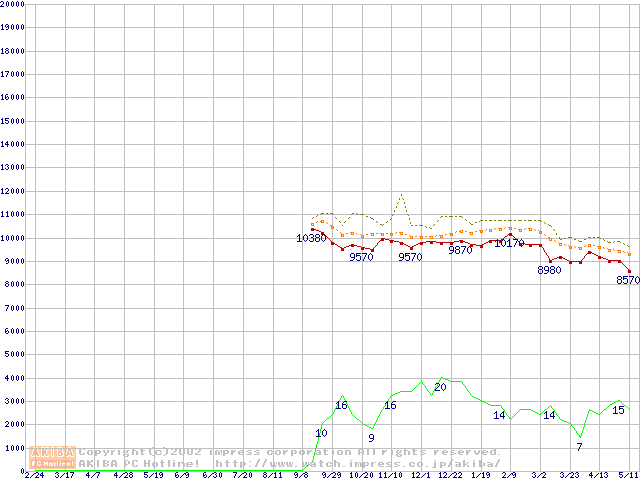The width and height of the screenshot is (640, 480).
Task: Click the 2/24 date on x-axis
Action: (33, 475)
